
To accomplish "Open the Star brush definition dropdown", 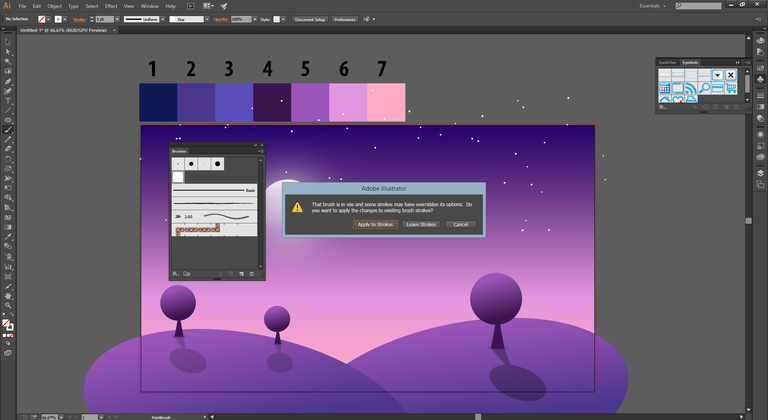I will [x=207, y=19].
